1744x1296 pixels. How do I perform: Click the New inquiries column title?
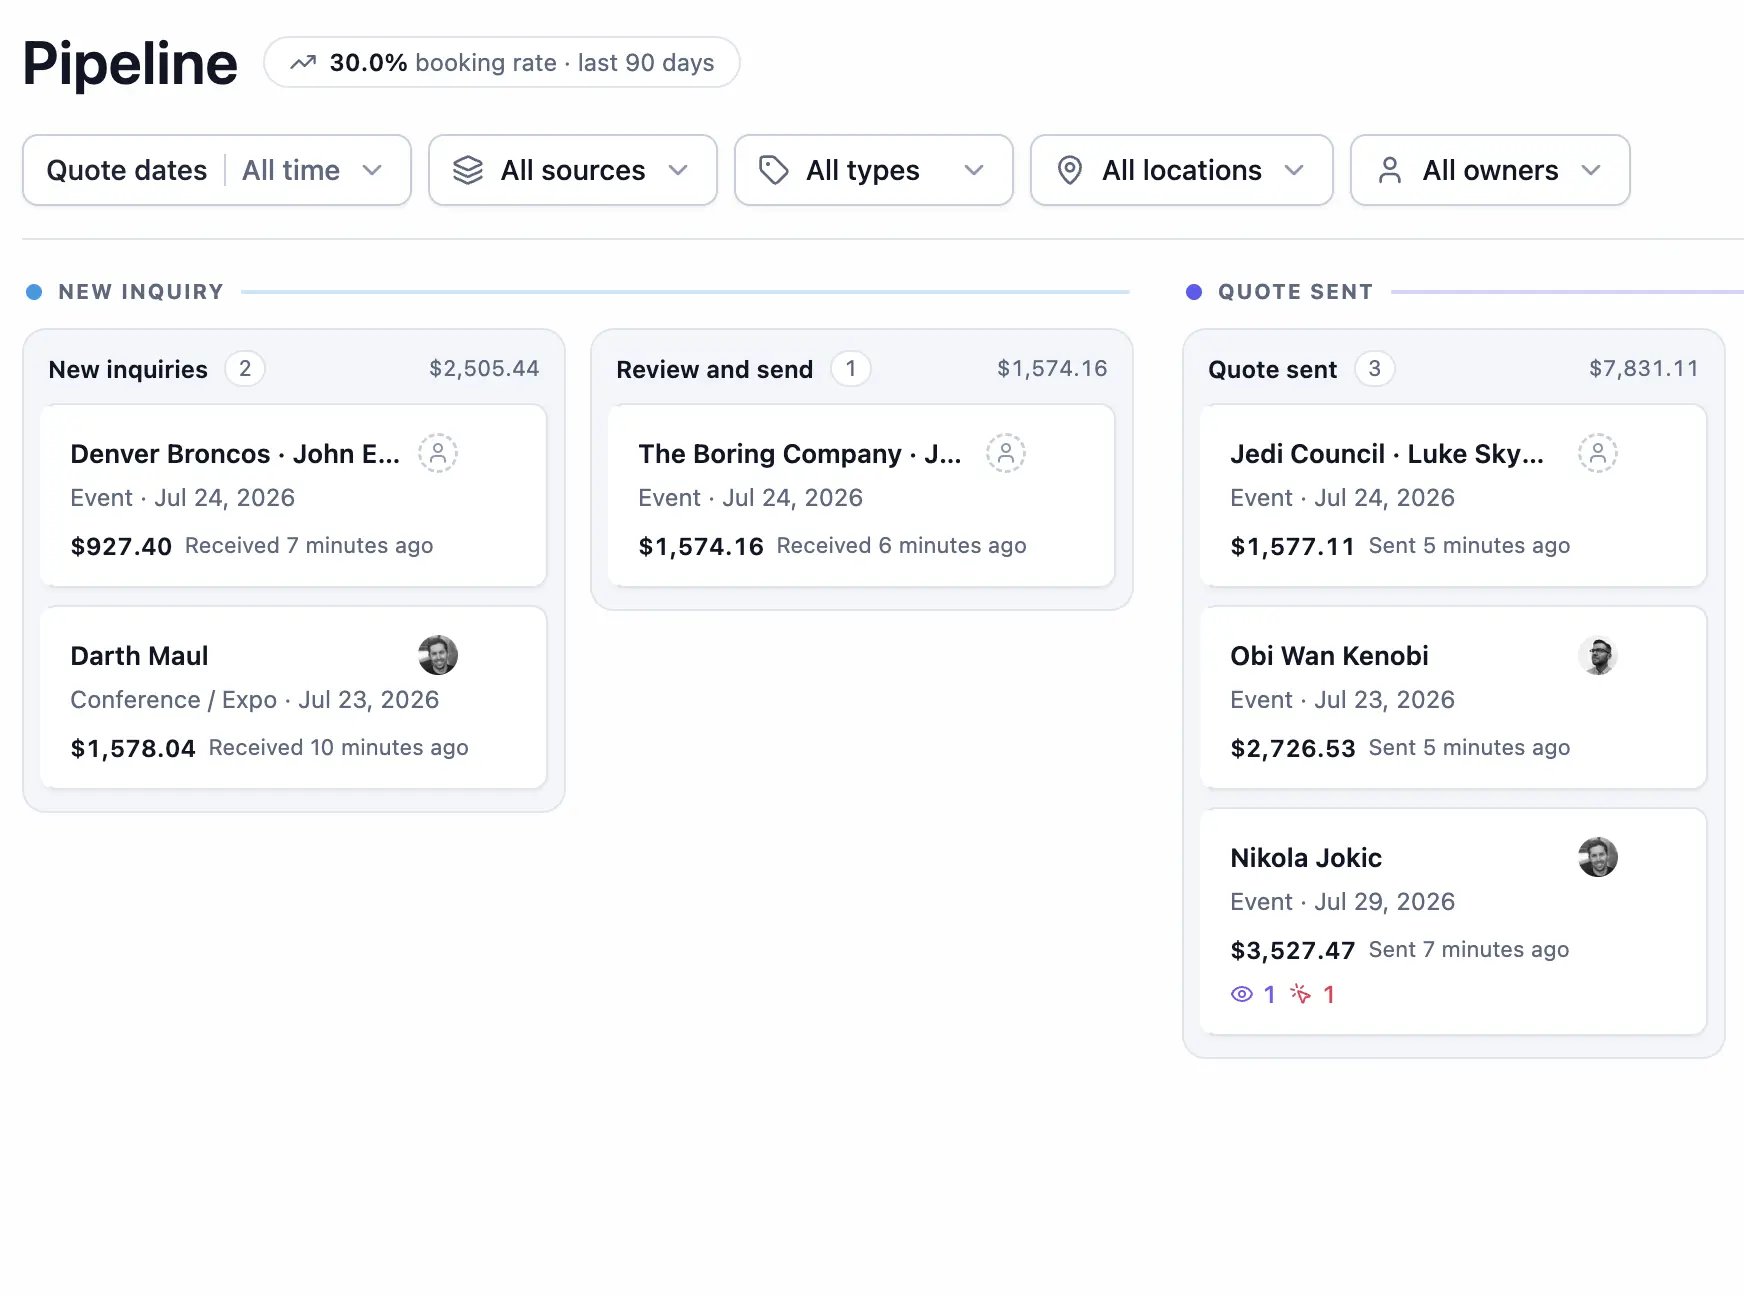click(128, 370)
